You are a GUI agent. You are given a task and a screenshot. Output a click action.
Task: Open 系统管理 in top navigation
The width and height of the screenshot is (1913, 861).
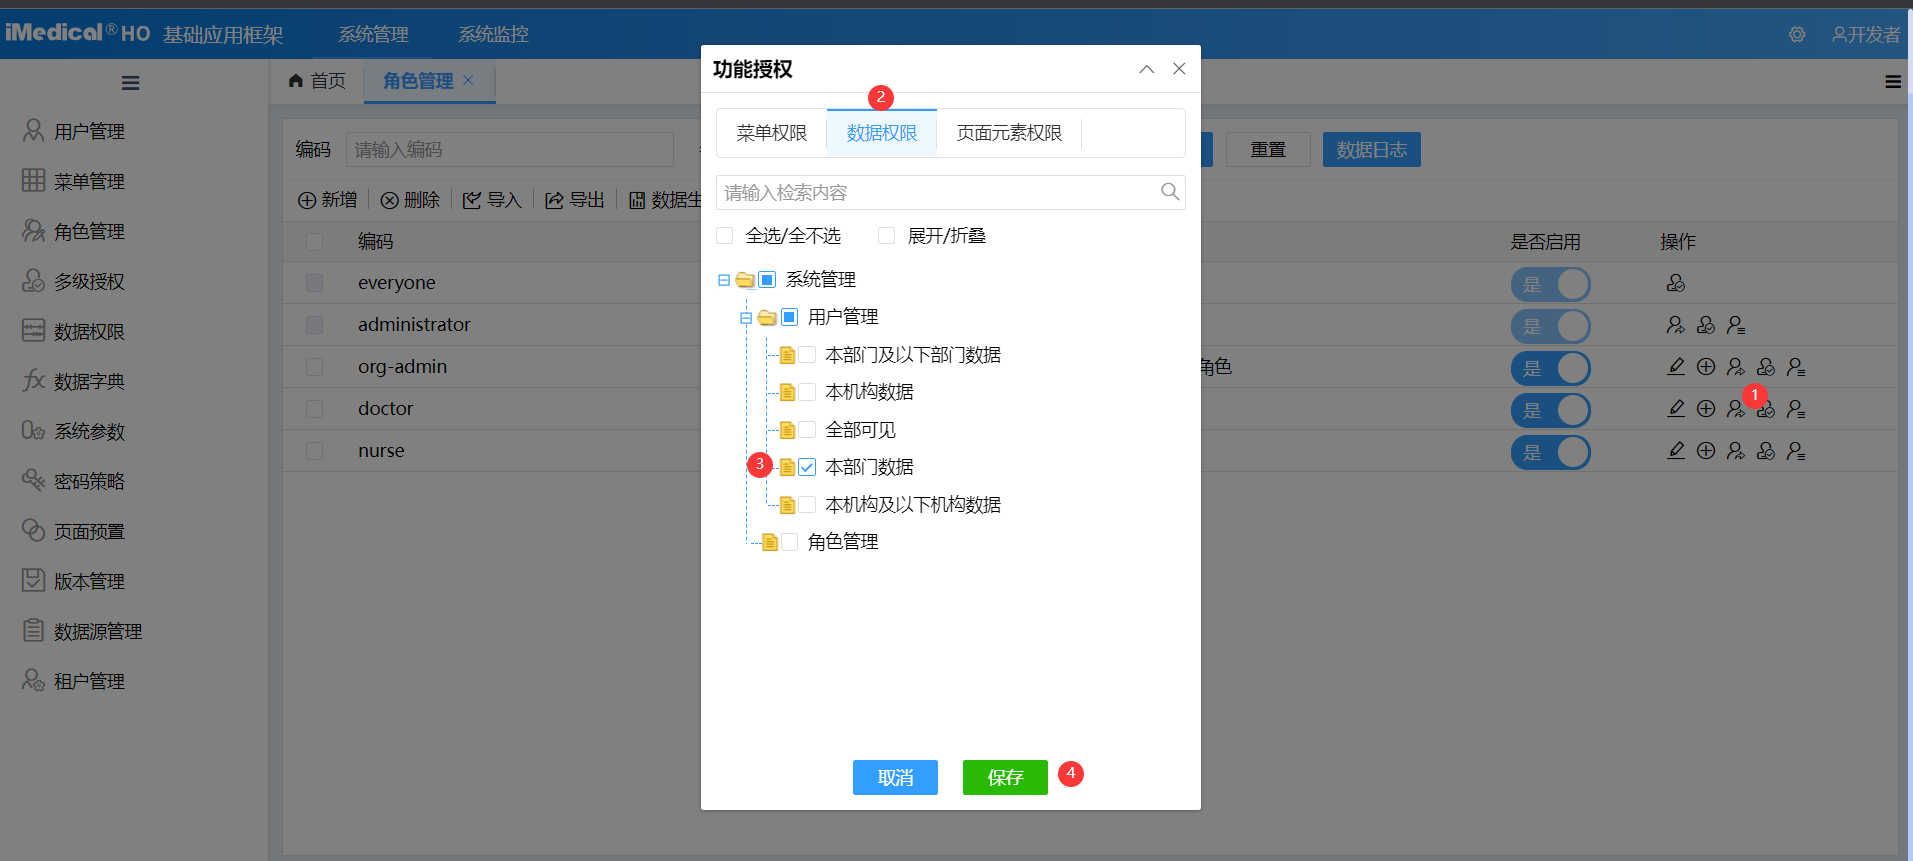point(374,34)
